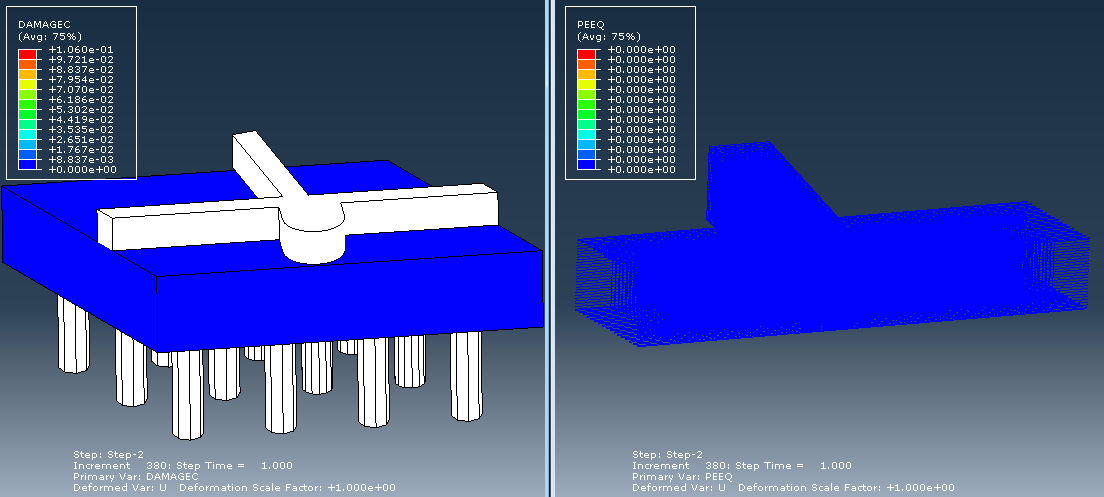Image resolution: width=1104 pixels, height=497 pixels.
Task: Click the +1.060e-01 maximum legend value
Action: pos(82,50)
